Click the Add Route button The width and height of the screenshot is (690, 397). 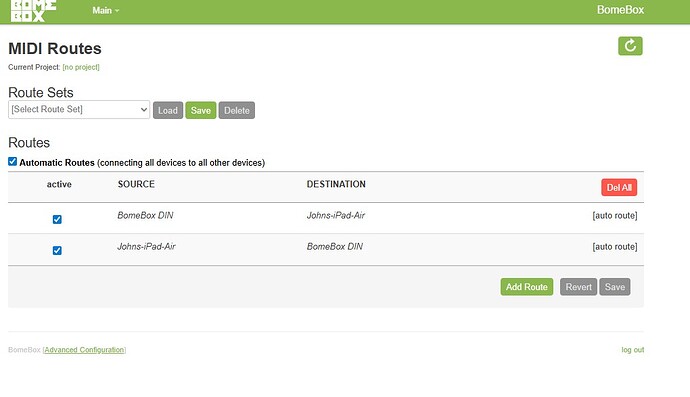click(x=527, y=287)
